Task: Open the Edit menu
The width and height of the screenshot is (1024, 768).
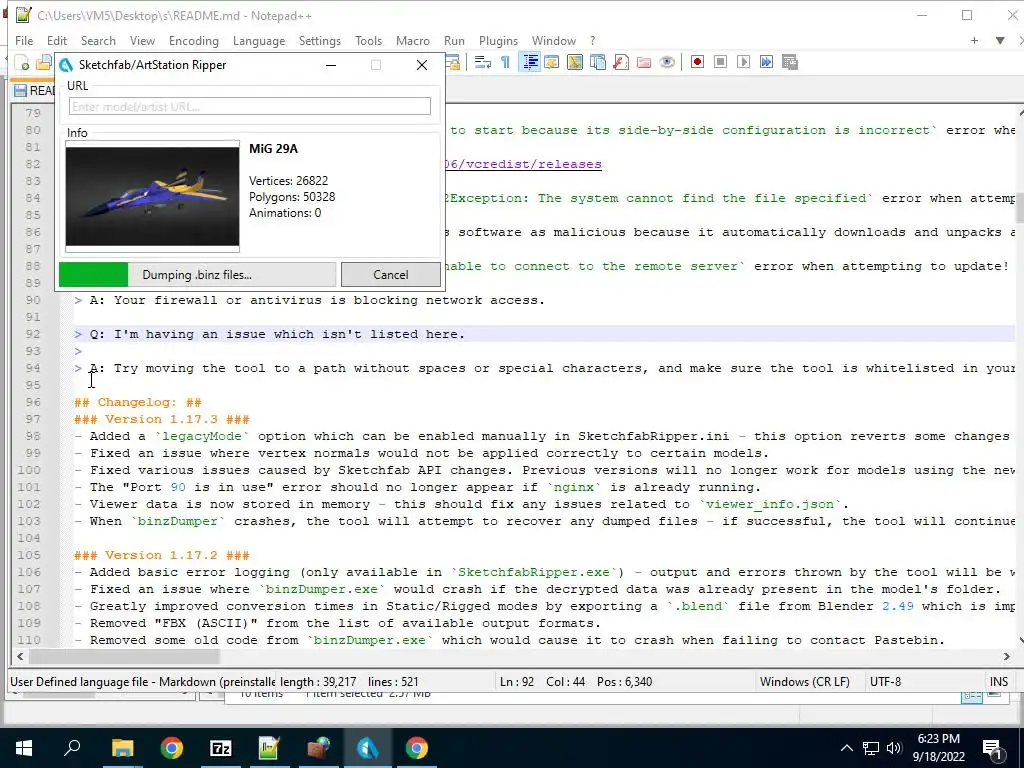Action: (x=57, y=40)
